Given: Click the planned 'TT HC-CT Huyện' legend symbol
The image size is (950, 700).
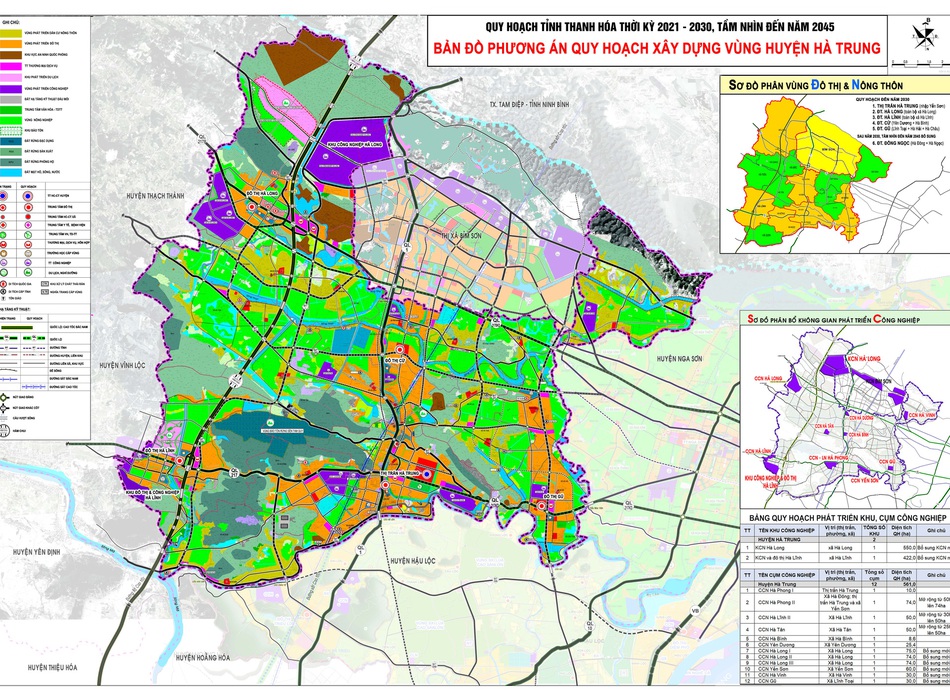Looking at the screenshot, I should point(28,196).
